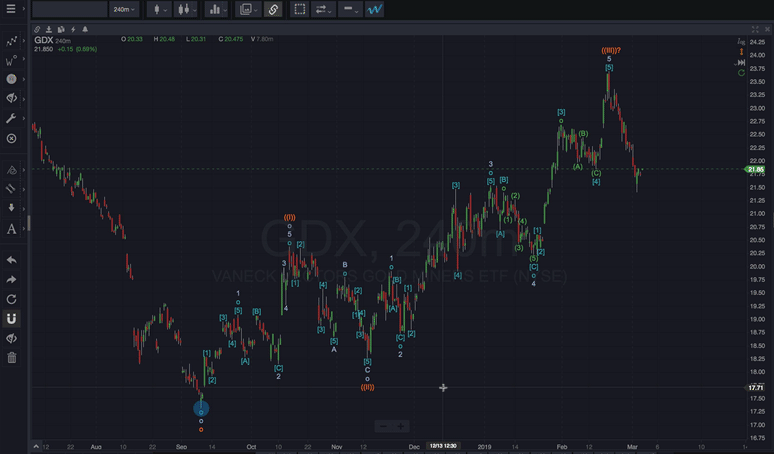Click the zoom out minus button
This screenshot has height=454, width=774.
(x=384, y=426)
